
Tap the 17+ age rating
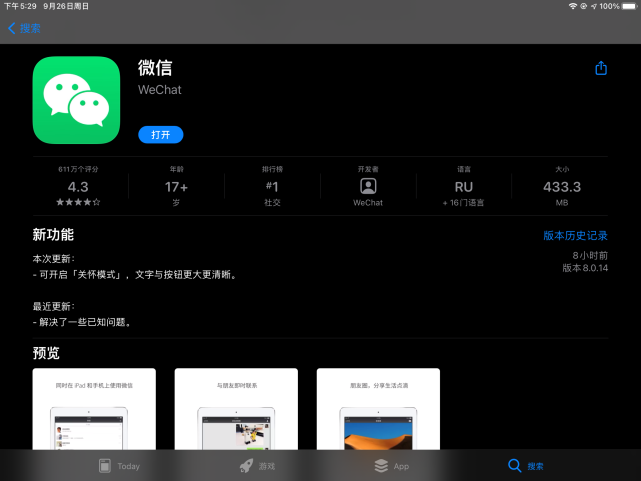[176, 187]
